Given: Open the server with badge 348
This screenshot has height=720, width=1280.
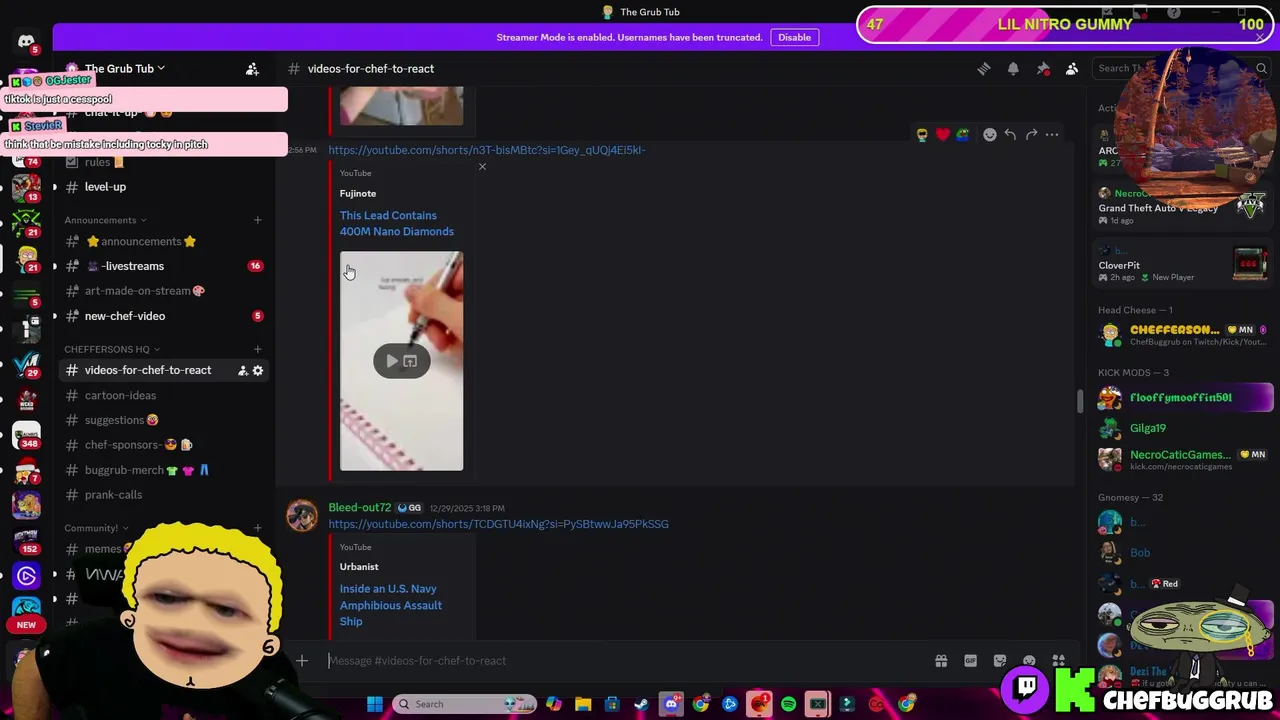Looking at the screenshot, I should pos(27,435).
